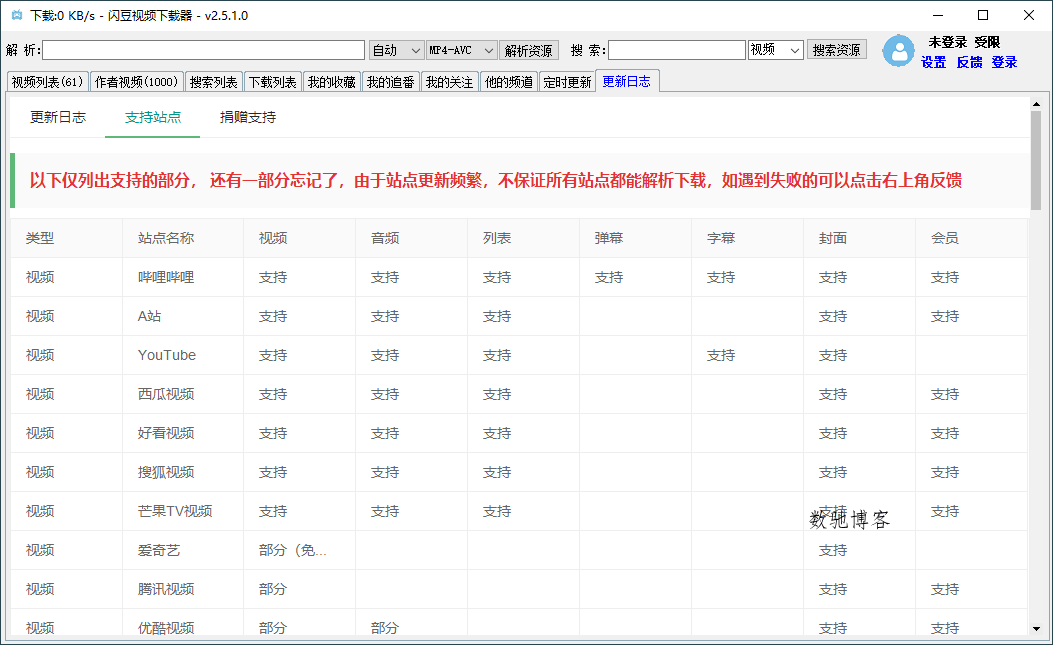
Task: Minimize the 闪豆视频下载器 window
Action: click(938, 15)
